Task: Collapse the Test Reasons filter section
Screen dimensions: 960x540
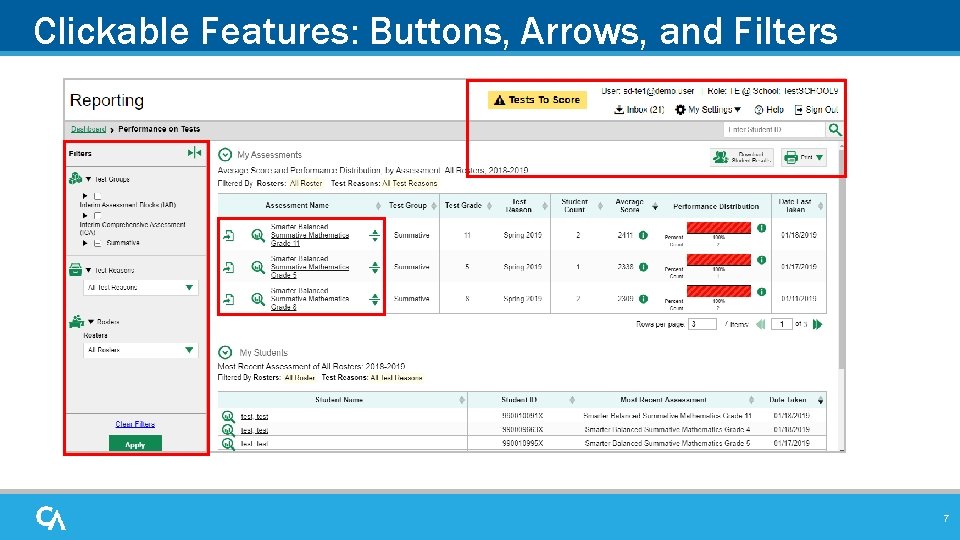Action: [x=89, y=270]
